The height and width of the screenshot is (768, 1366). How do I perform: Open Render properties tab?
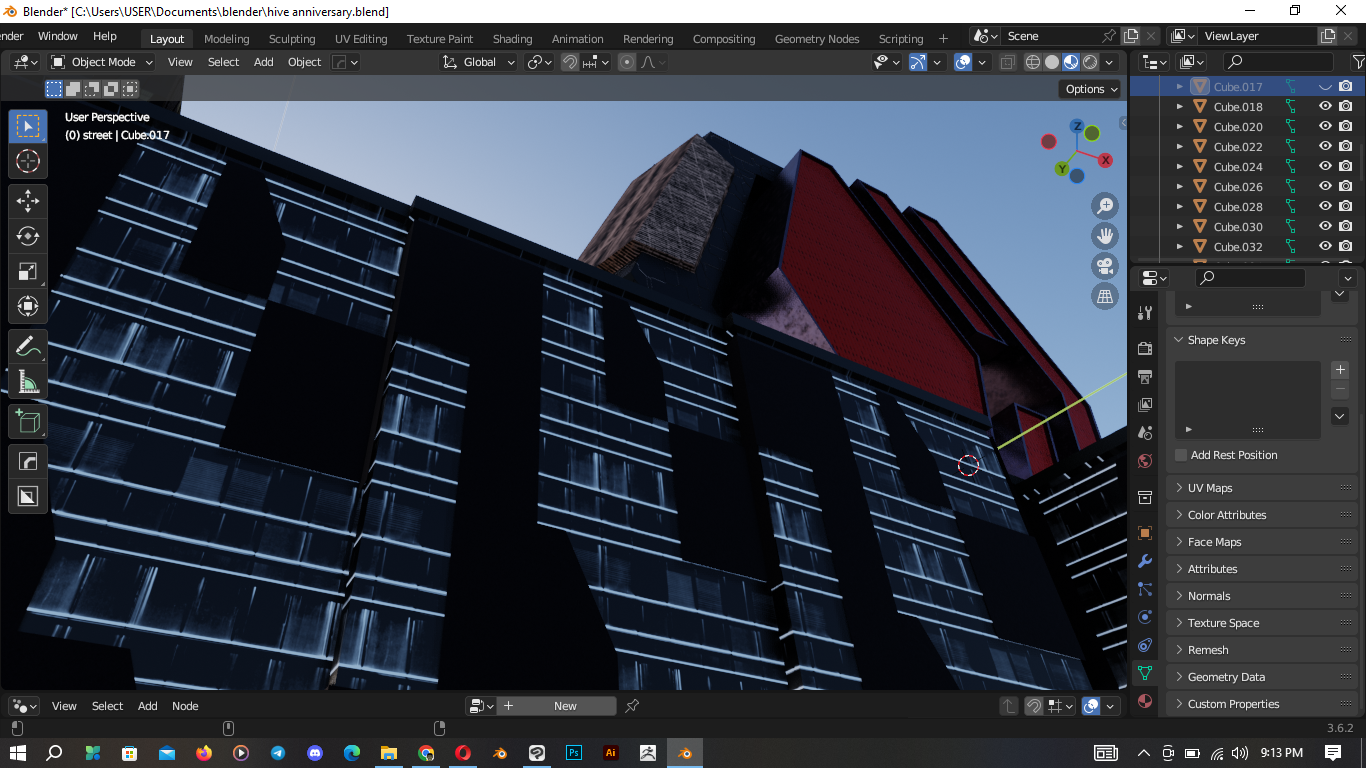[x=1145, y=348]
